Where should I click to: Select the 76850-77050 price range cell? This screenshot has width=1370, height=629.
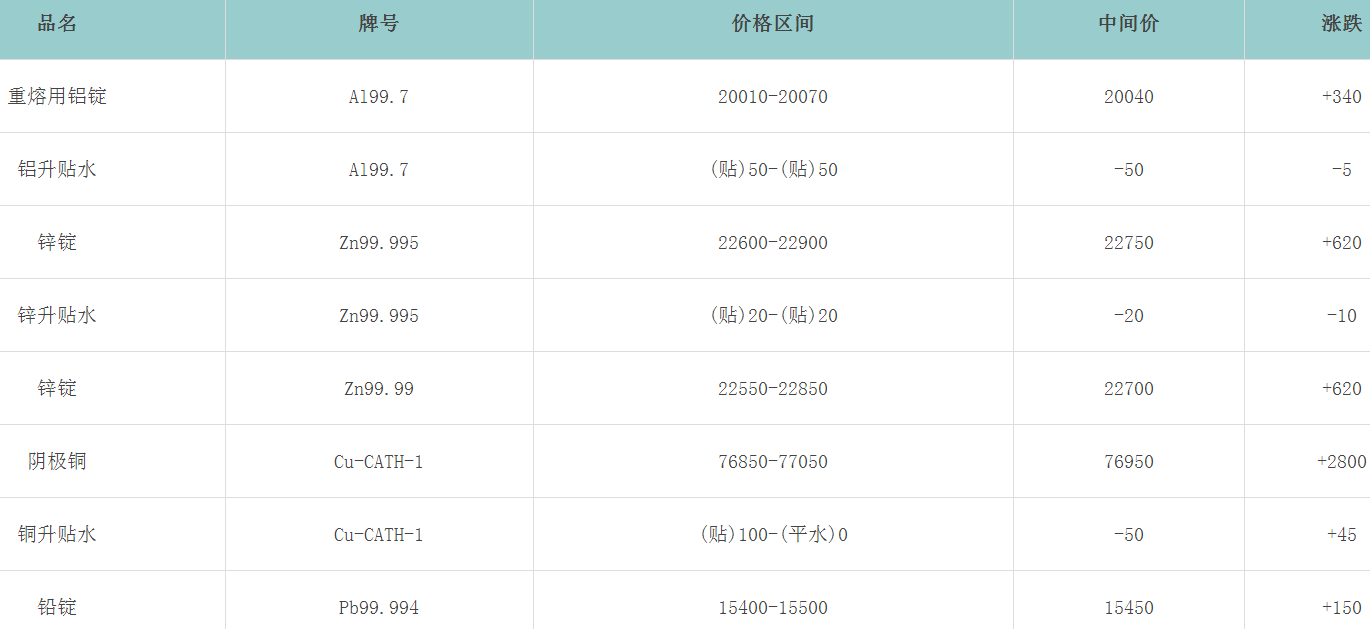point(772,462)
